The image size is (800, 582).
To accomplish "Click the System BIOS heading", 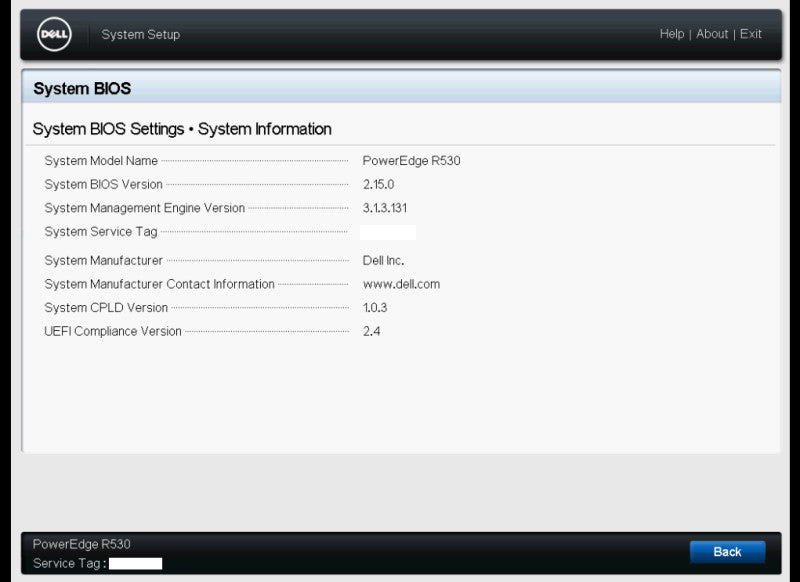I will pyautogui.click(x=82, y=89).
